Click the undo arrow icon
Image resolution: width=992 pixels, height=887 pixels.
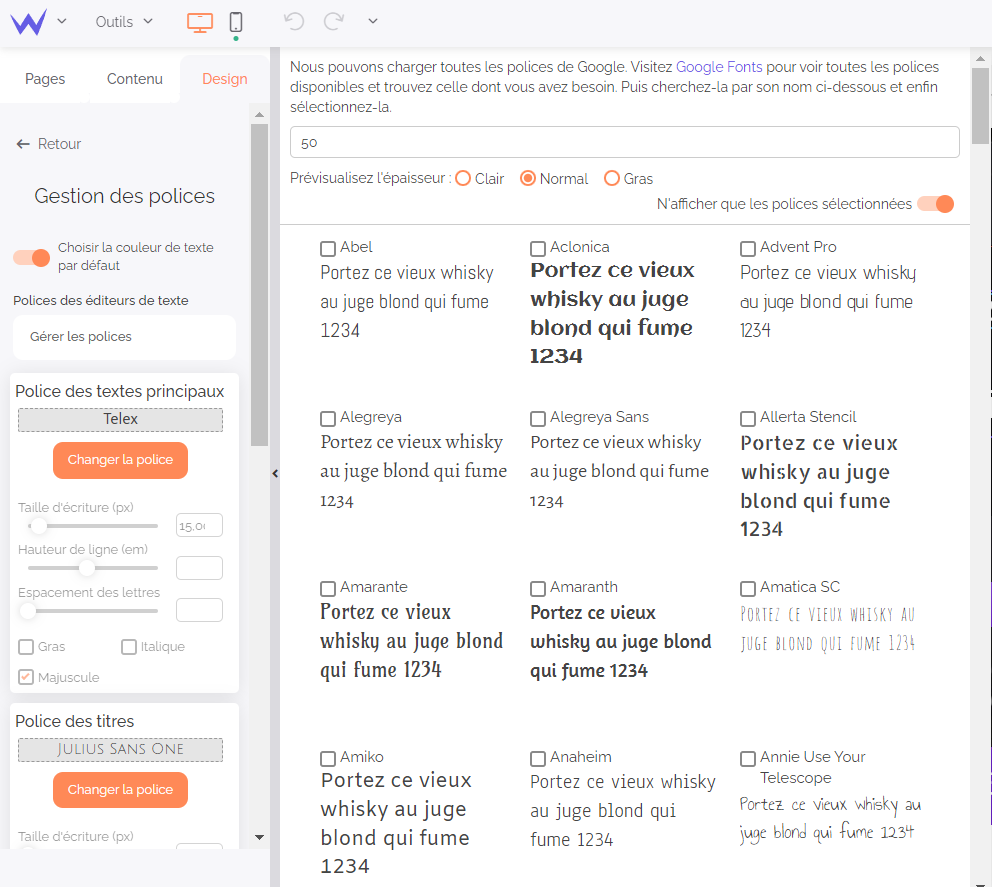pos(293,21)
